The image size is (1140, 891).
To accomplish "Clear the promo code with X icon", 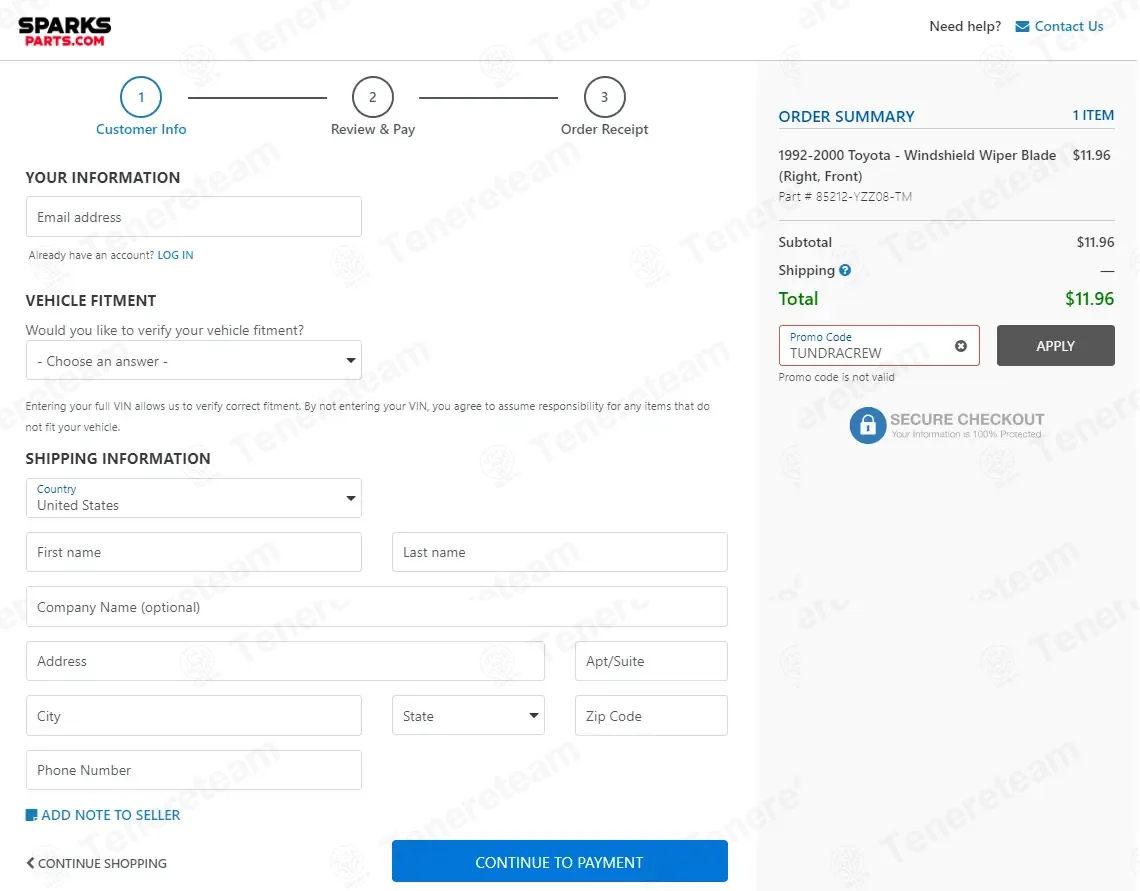I will click(960, 346).
